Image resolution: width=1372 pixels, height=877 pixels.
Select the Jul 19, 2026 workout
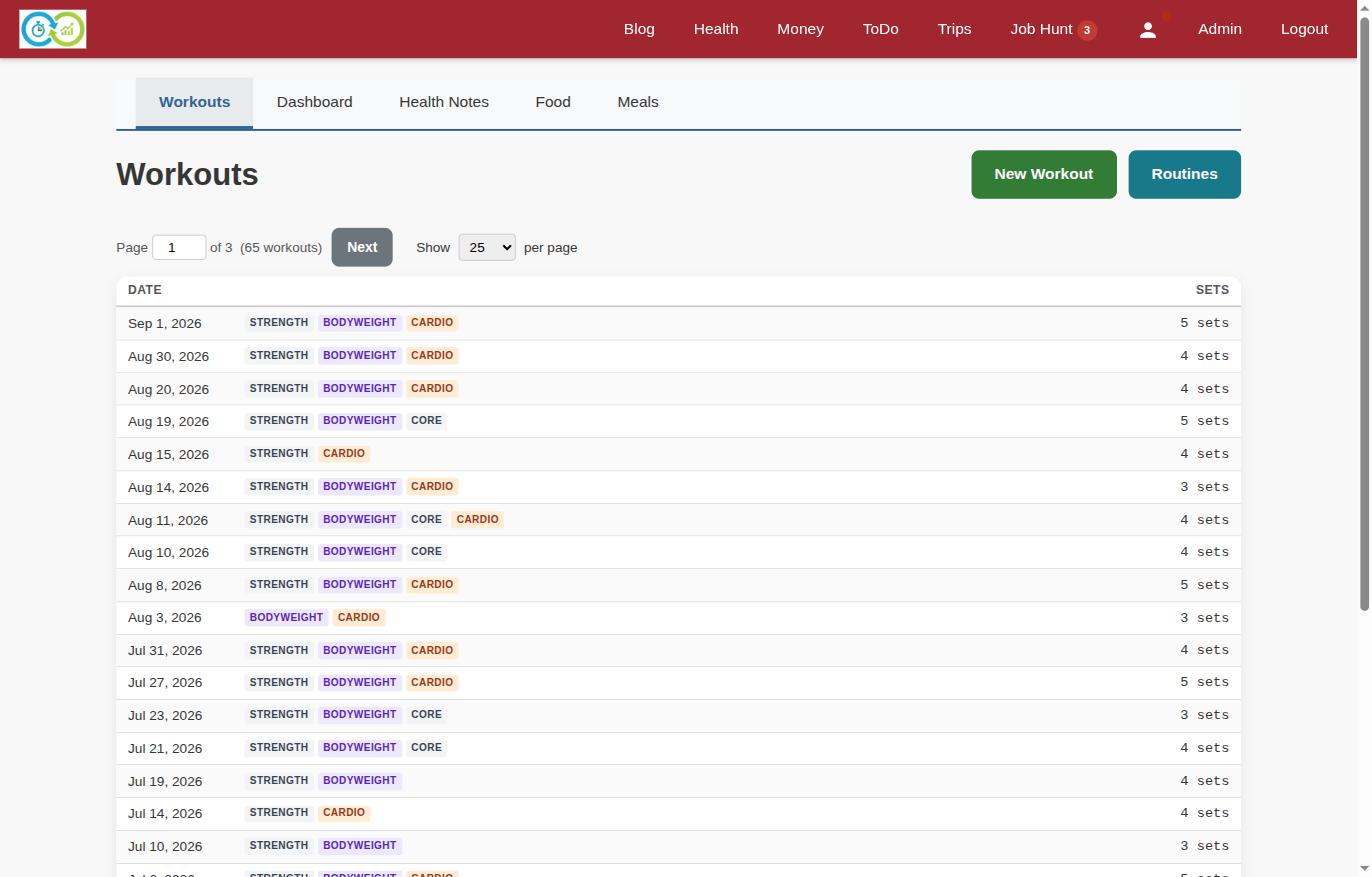click(x=678, y=781)
